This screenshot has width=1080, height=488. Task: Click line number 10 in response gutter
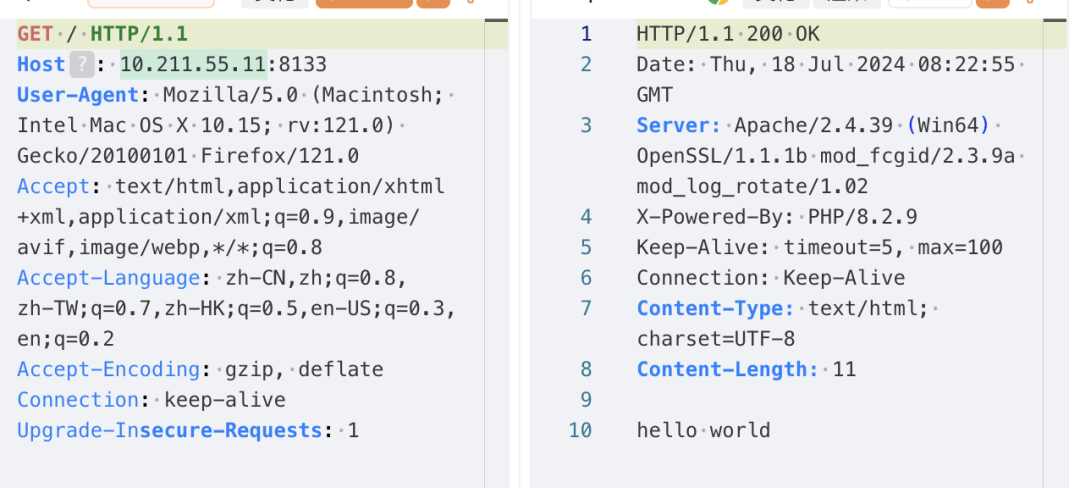580,430
